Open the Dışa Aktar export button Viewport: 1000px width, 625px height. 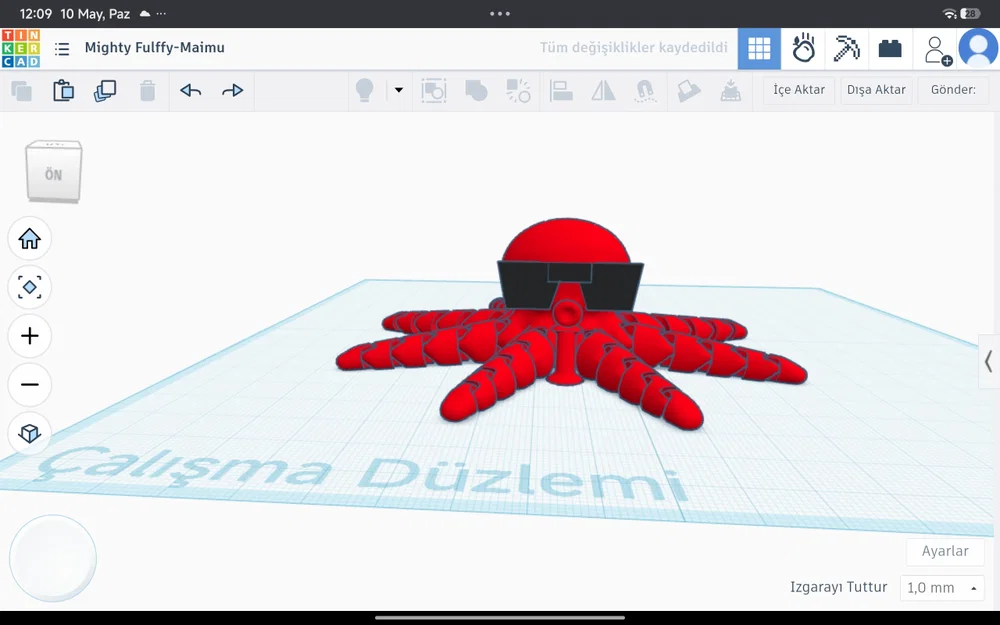[876, 90]
